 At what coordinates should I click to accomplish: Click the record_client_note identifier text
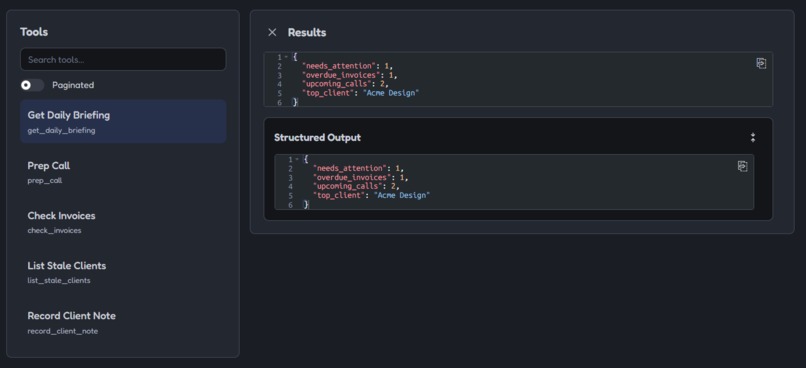(x=62, y=332)
